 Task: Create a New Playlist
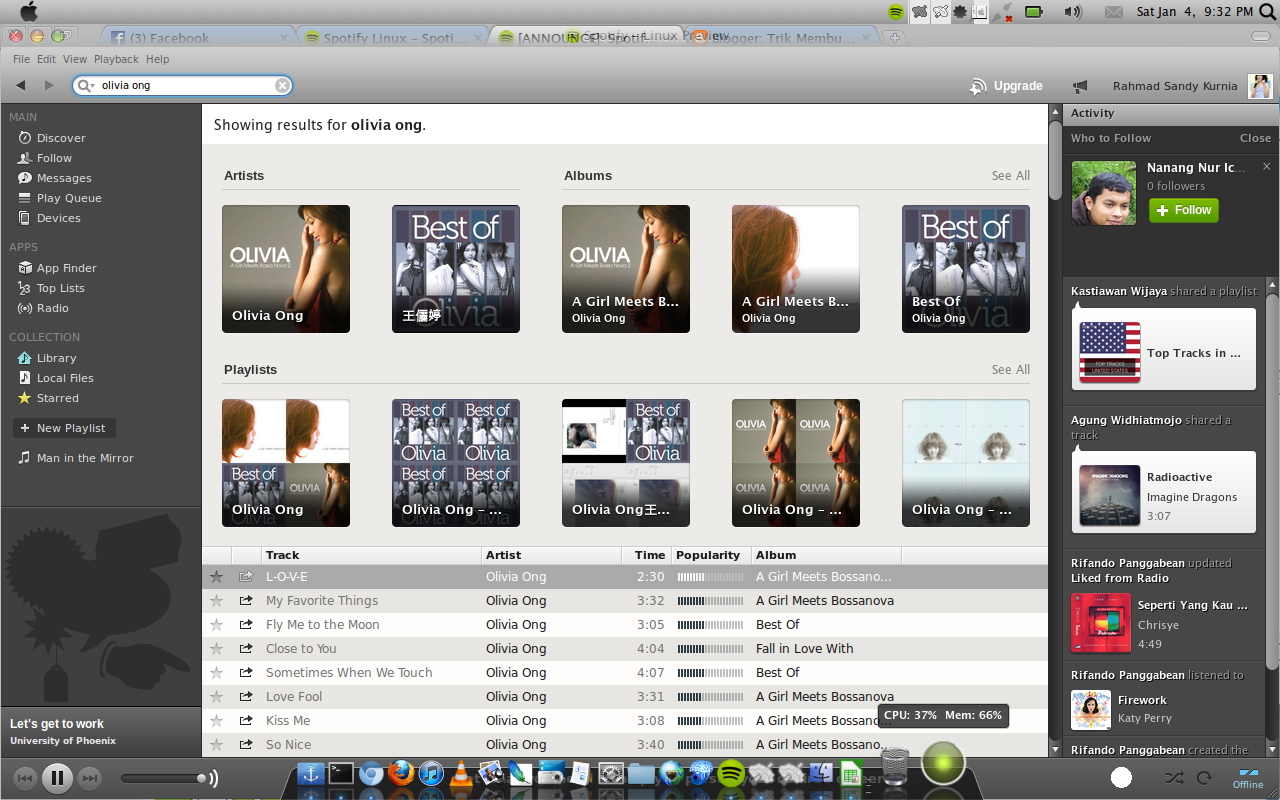[x=64, y=428]
